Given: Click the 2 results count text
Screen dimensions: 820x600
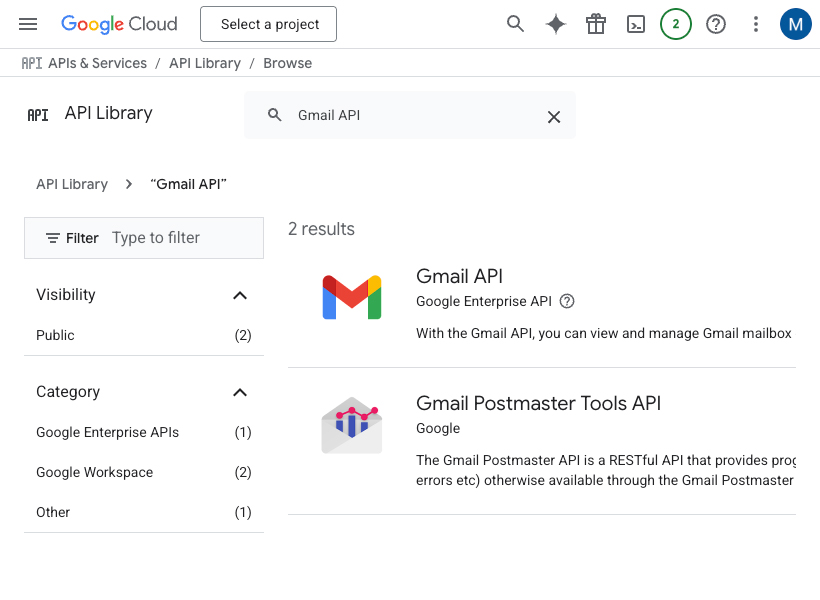Looking at the screenshot, I should tap(321, 229).
